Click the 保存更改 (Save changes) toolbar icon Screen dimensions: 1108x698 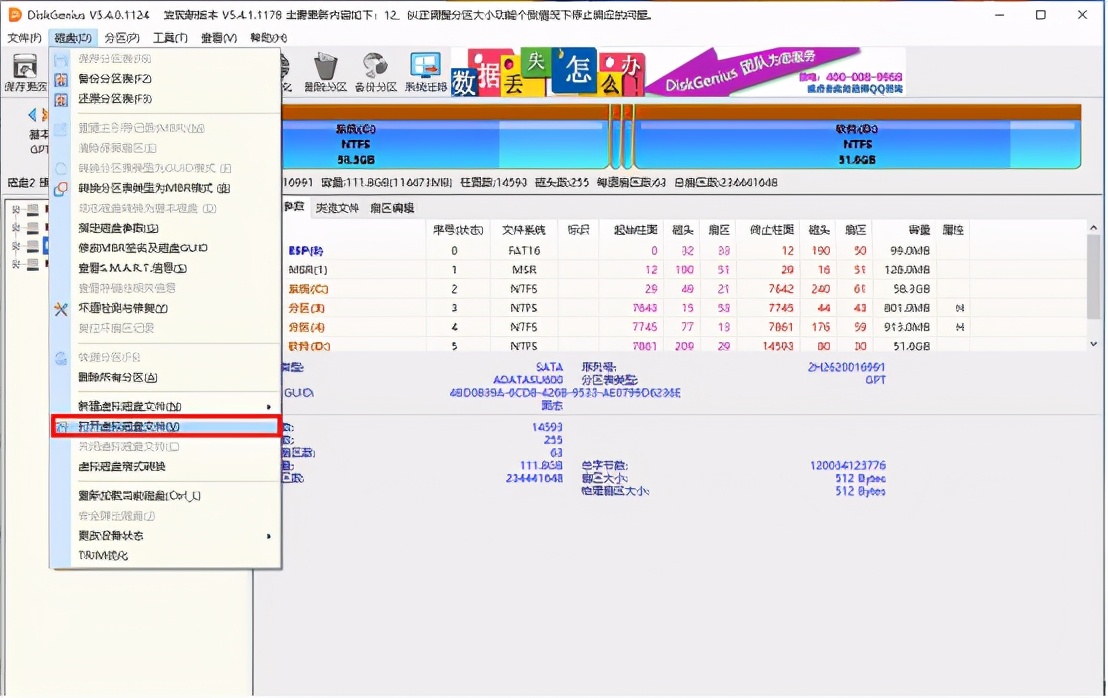pos(25,73)
